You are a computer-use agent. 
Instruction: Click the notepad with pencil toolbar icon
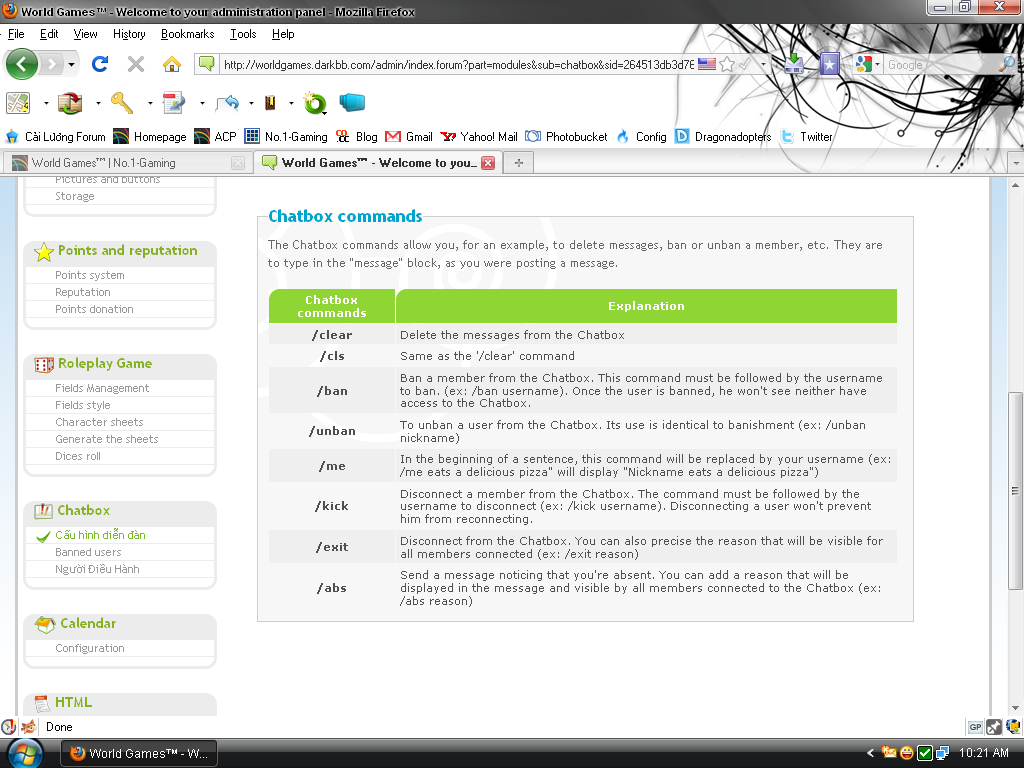pyautogui.click(x=174, y=103)
